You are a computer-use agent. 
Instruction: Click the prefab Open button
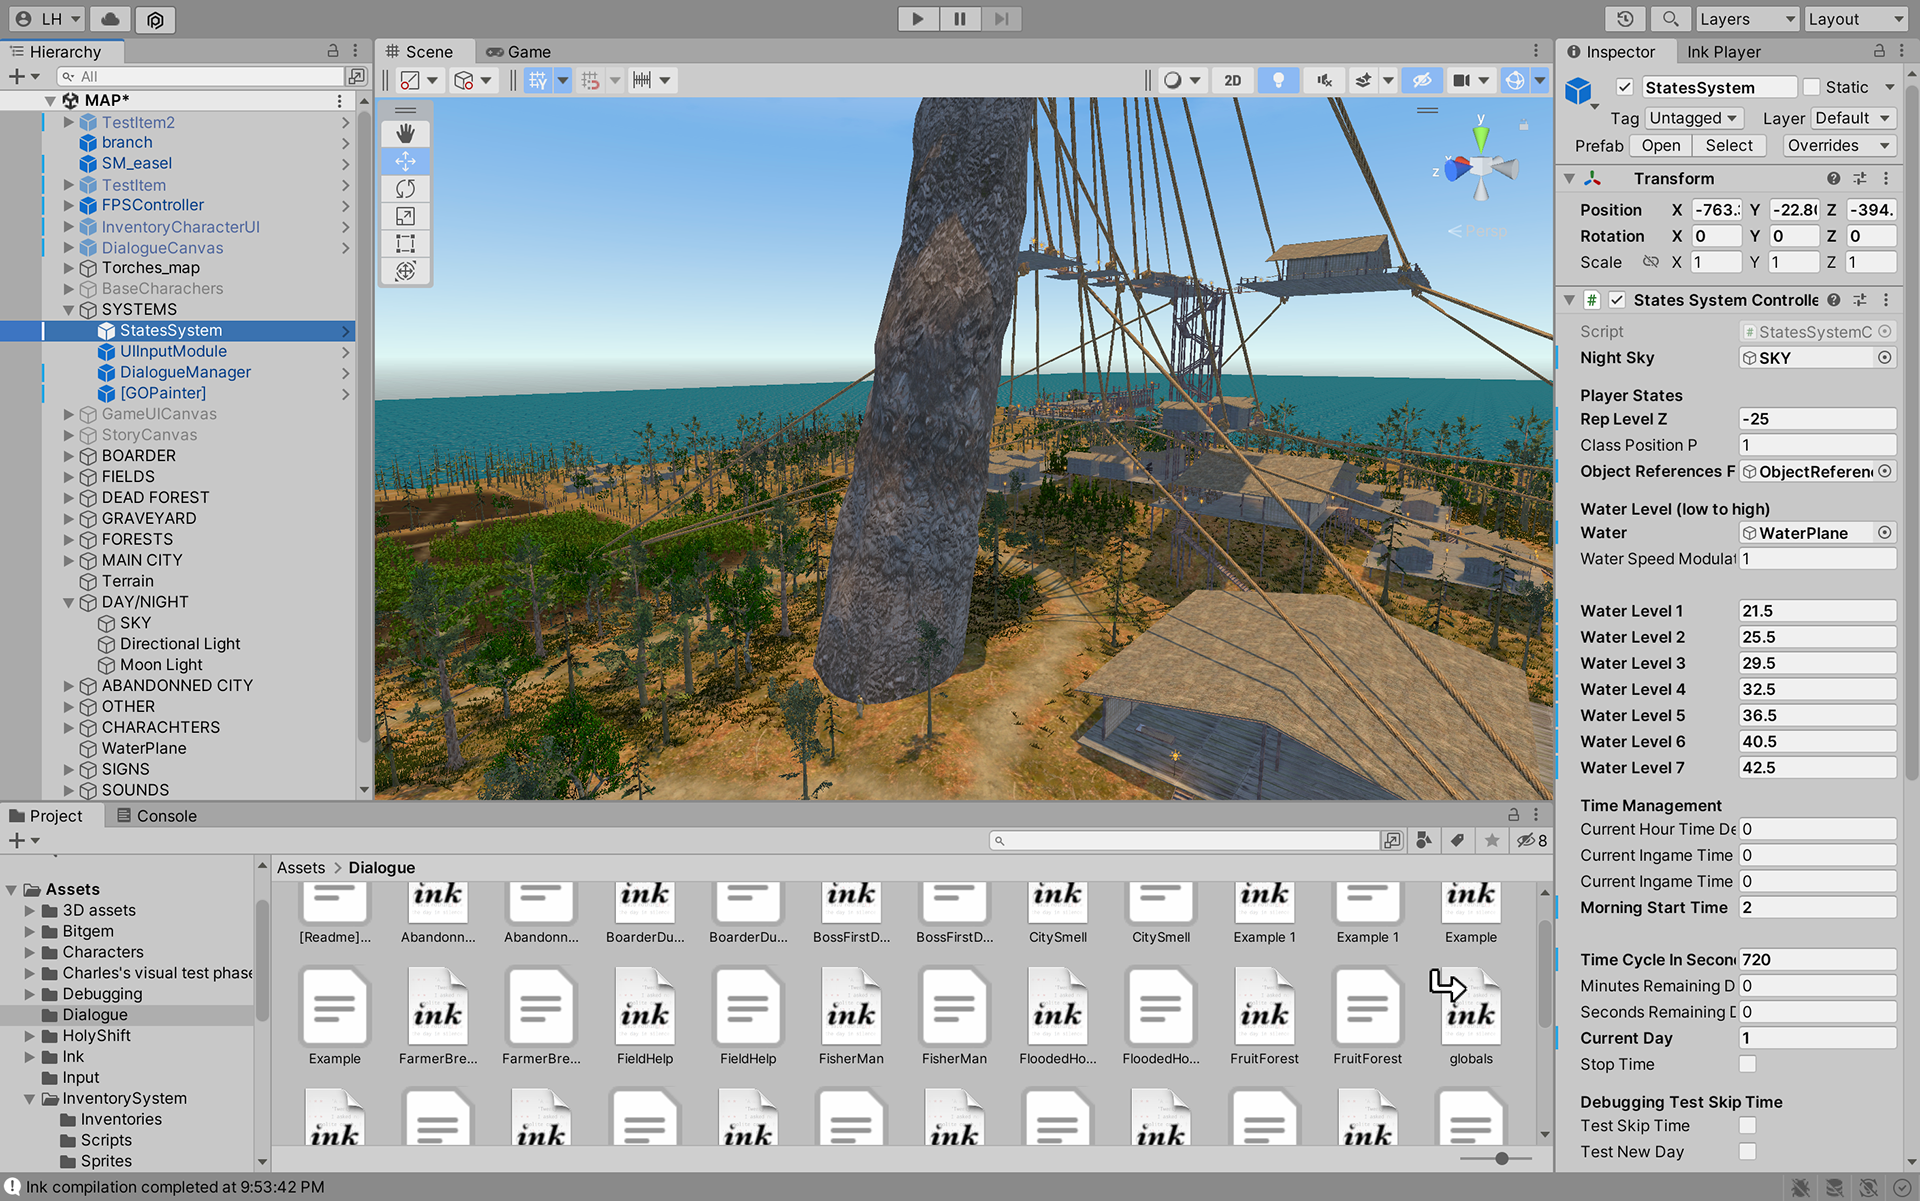1660,145
